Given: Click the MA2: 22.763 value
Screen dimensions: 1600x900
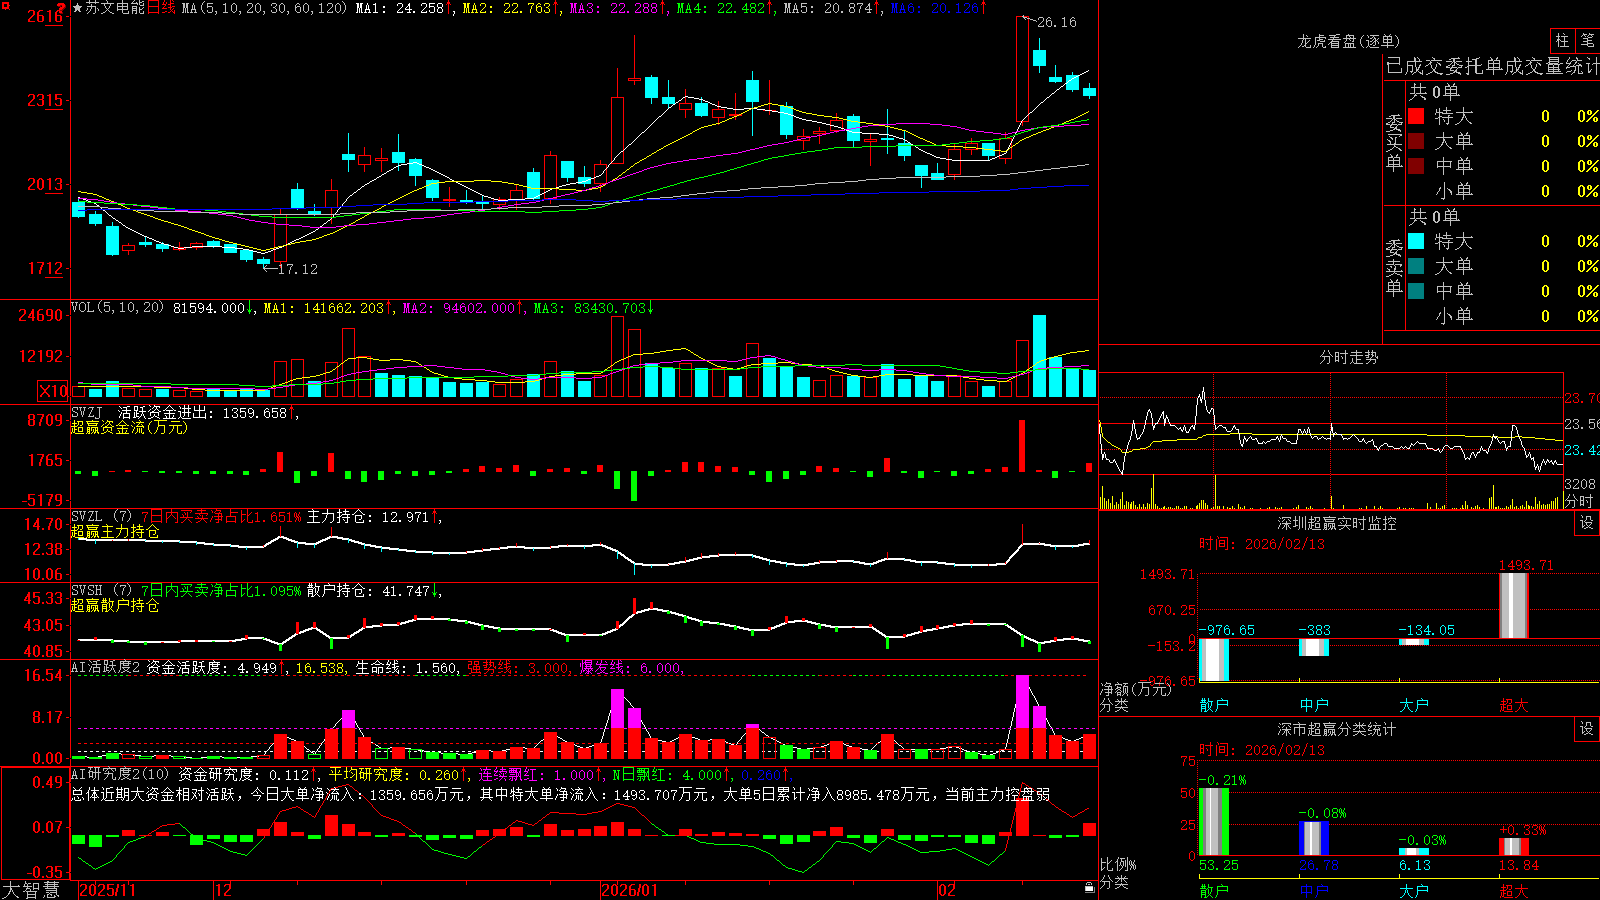Looking at the screenshot, I should [511, 8].
